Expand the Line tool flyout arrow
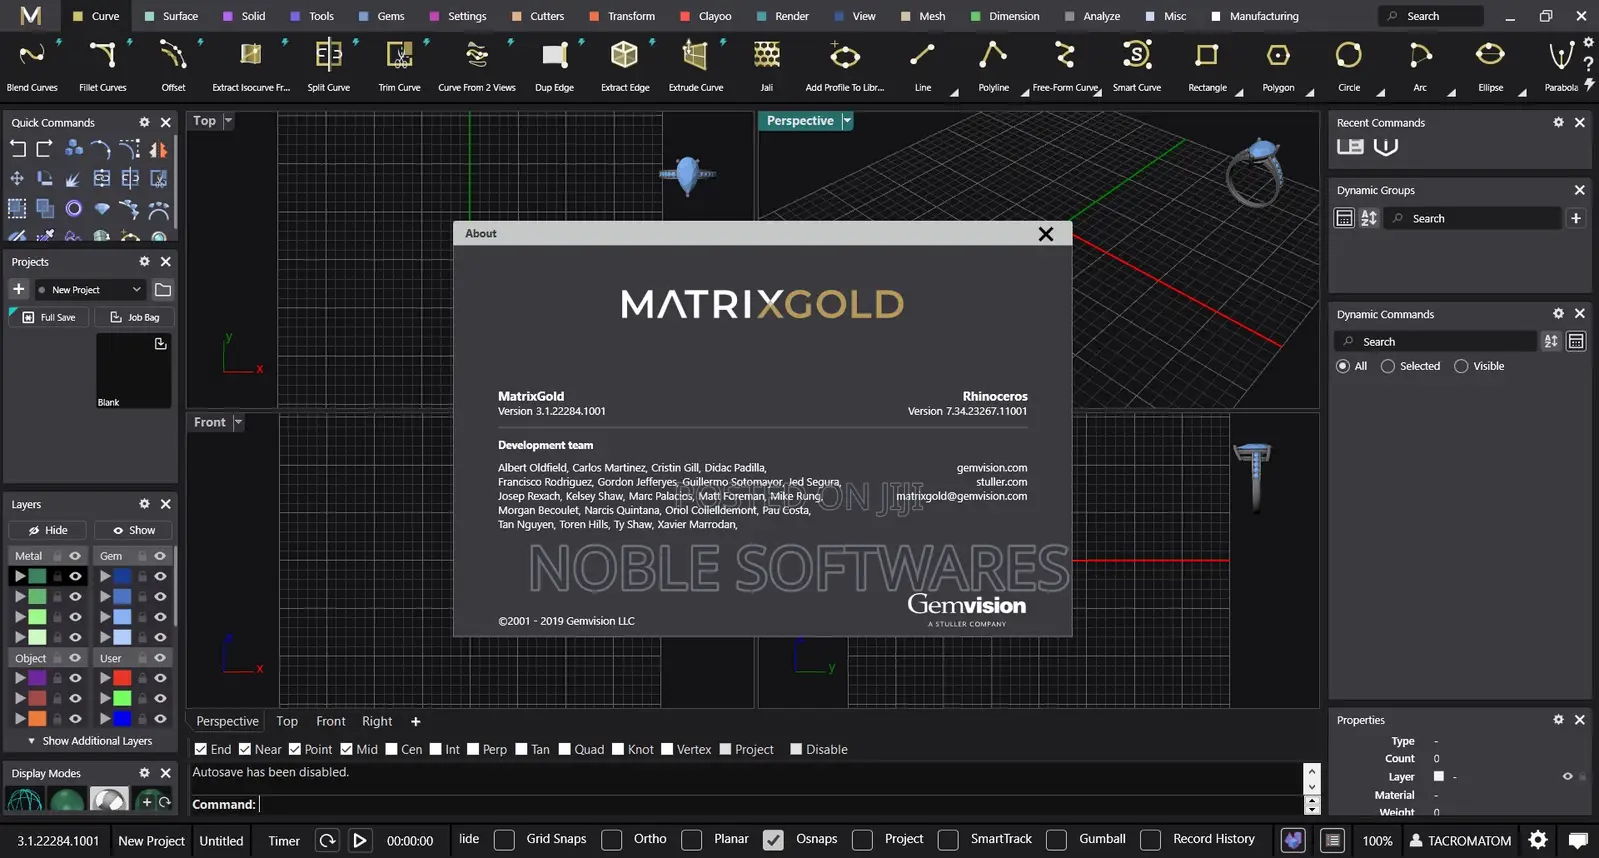The width and height of the screenshot is (1599, 858). coord(954,92)
